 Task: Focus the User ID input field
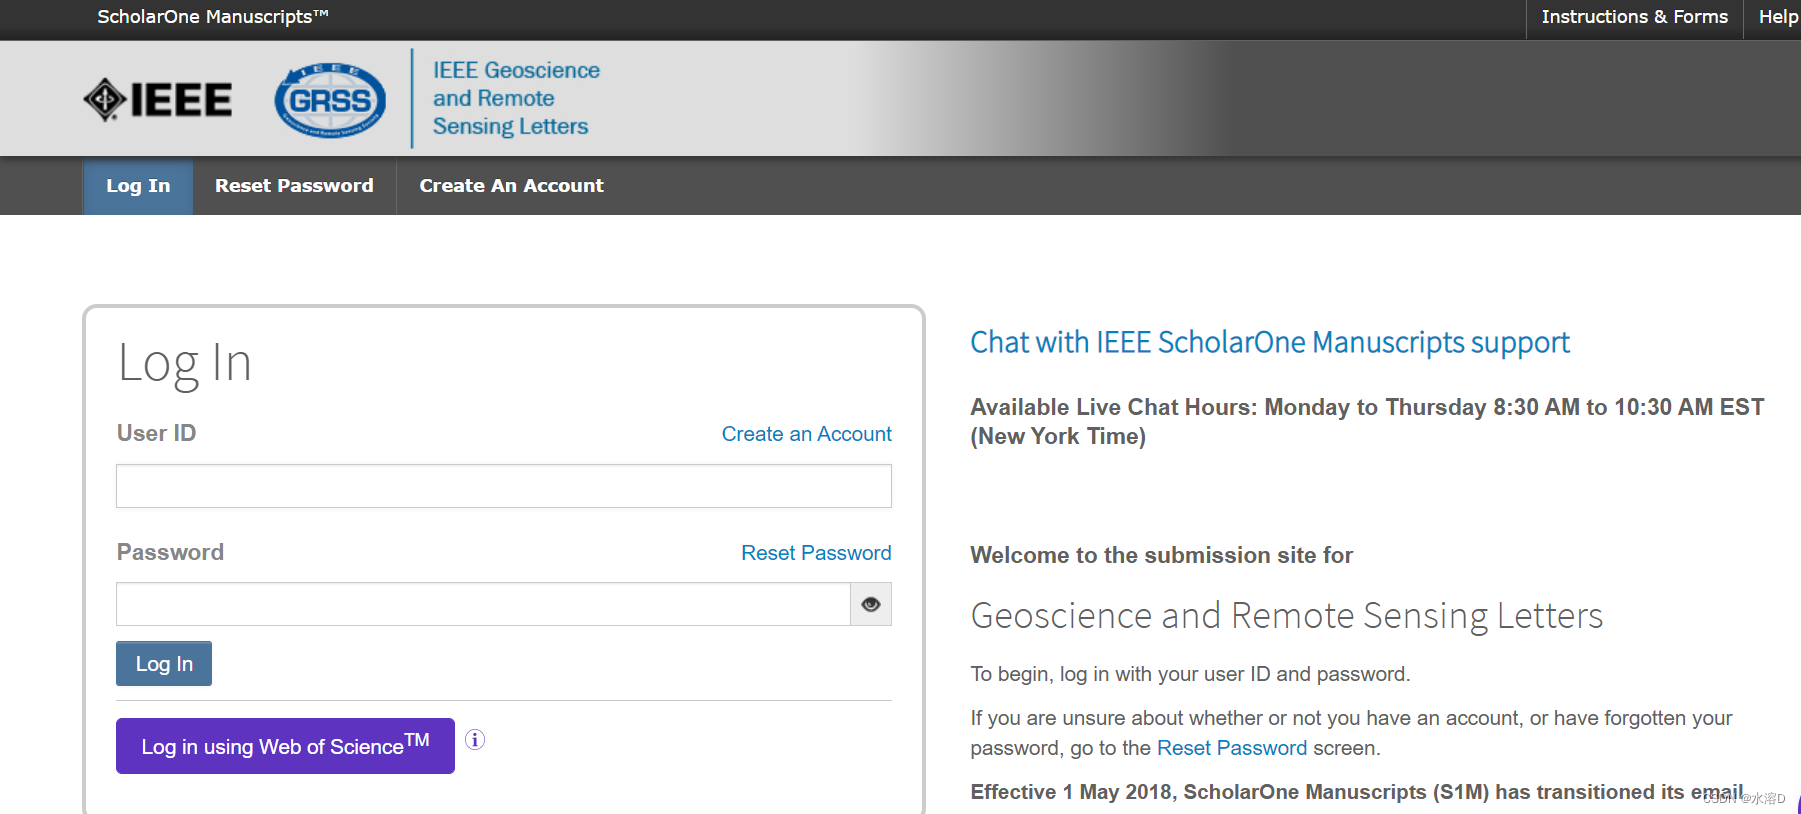point(504,486)
